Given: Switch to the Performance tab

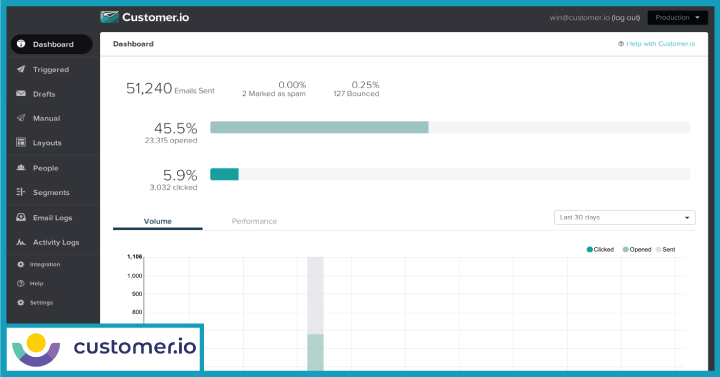Looking at the screenshot, I should coord(254,221).
